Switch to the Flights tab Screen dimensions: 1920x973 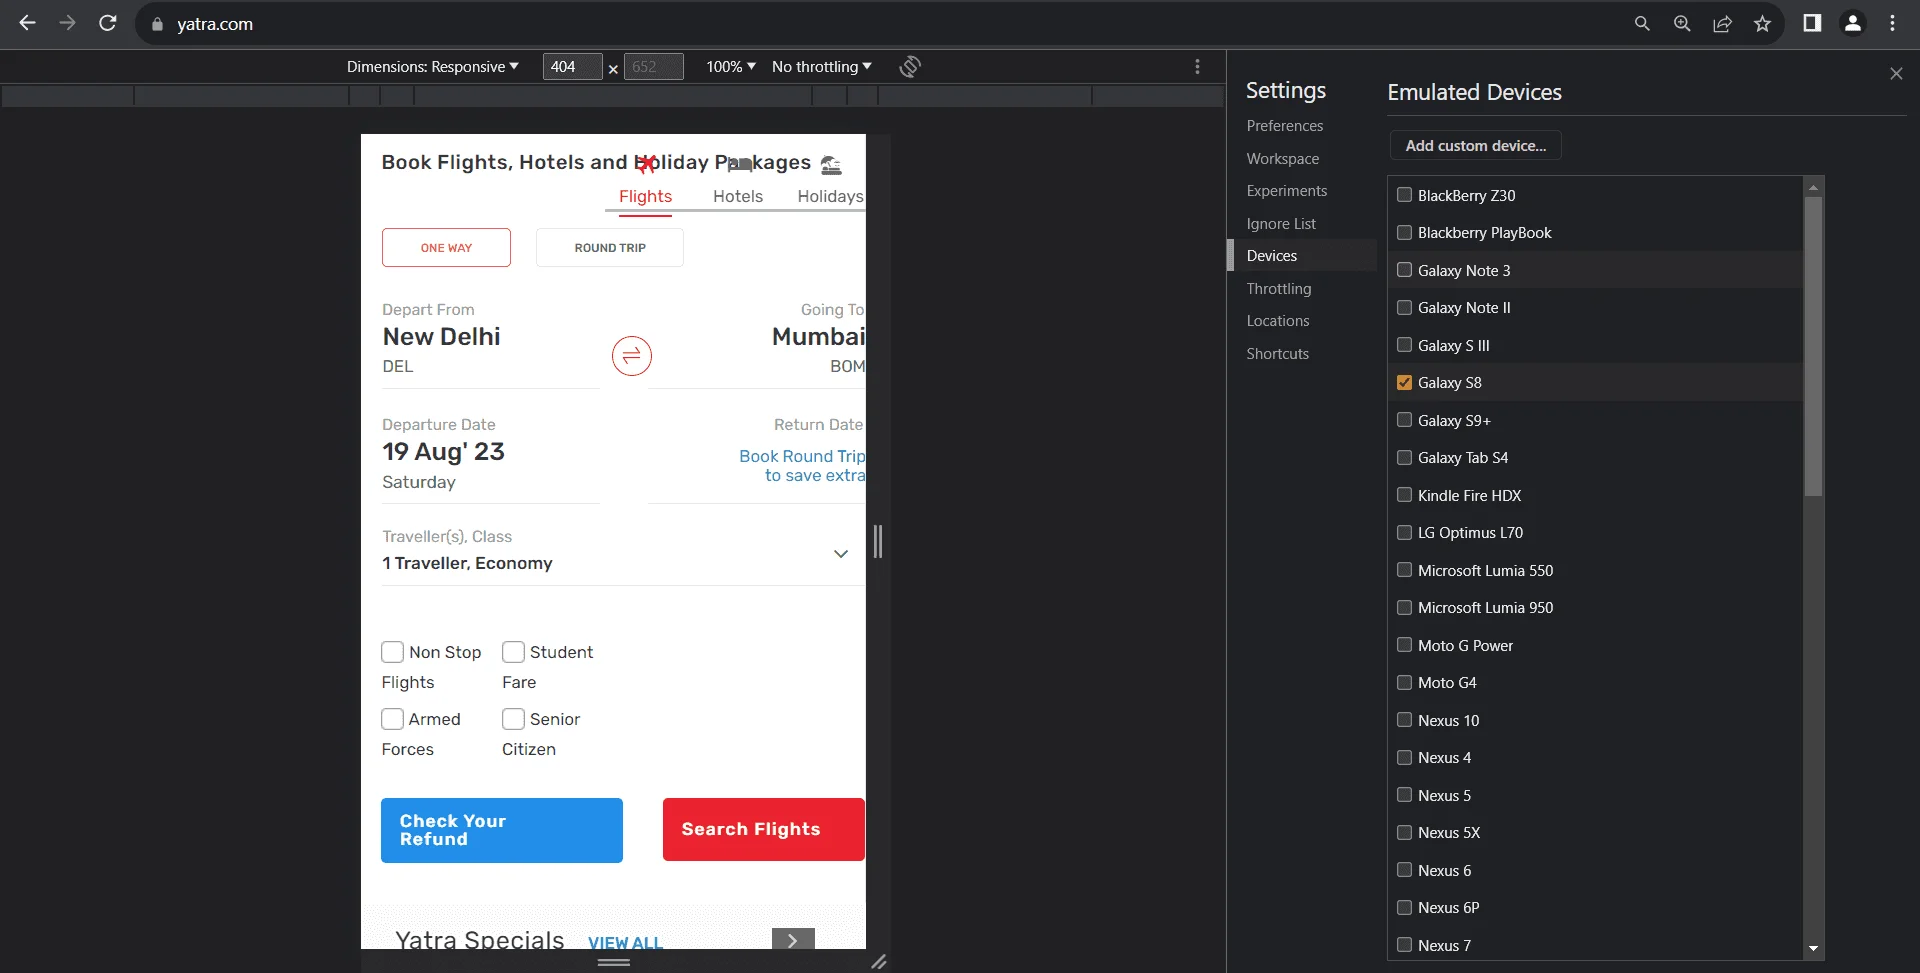pyautogui.click(x=645, y=197)
